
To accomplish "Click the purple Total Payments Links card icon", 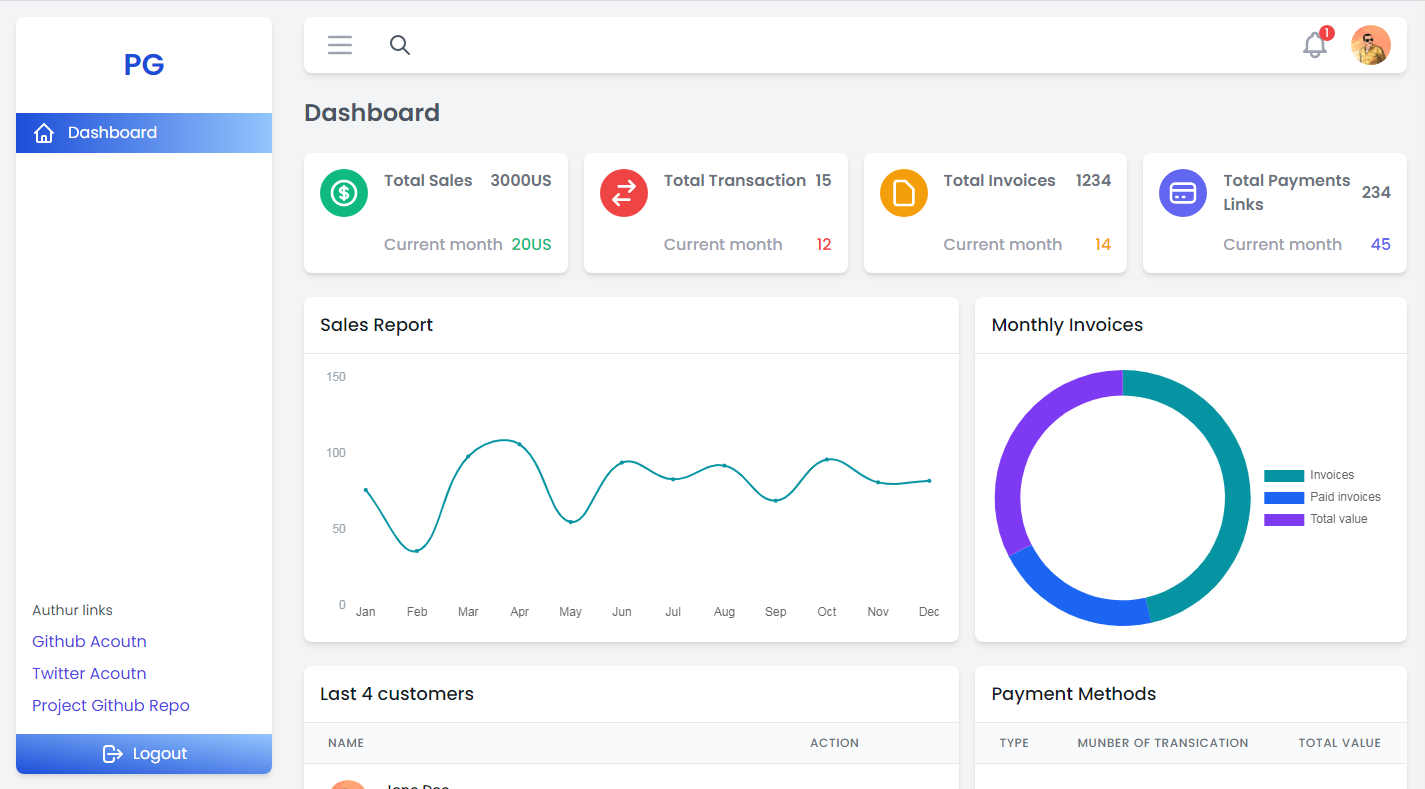I will pyautogui.click(x=1182, y=193).
